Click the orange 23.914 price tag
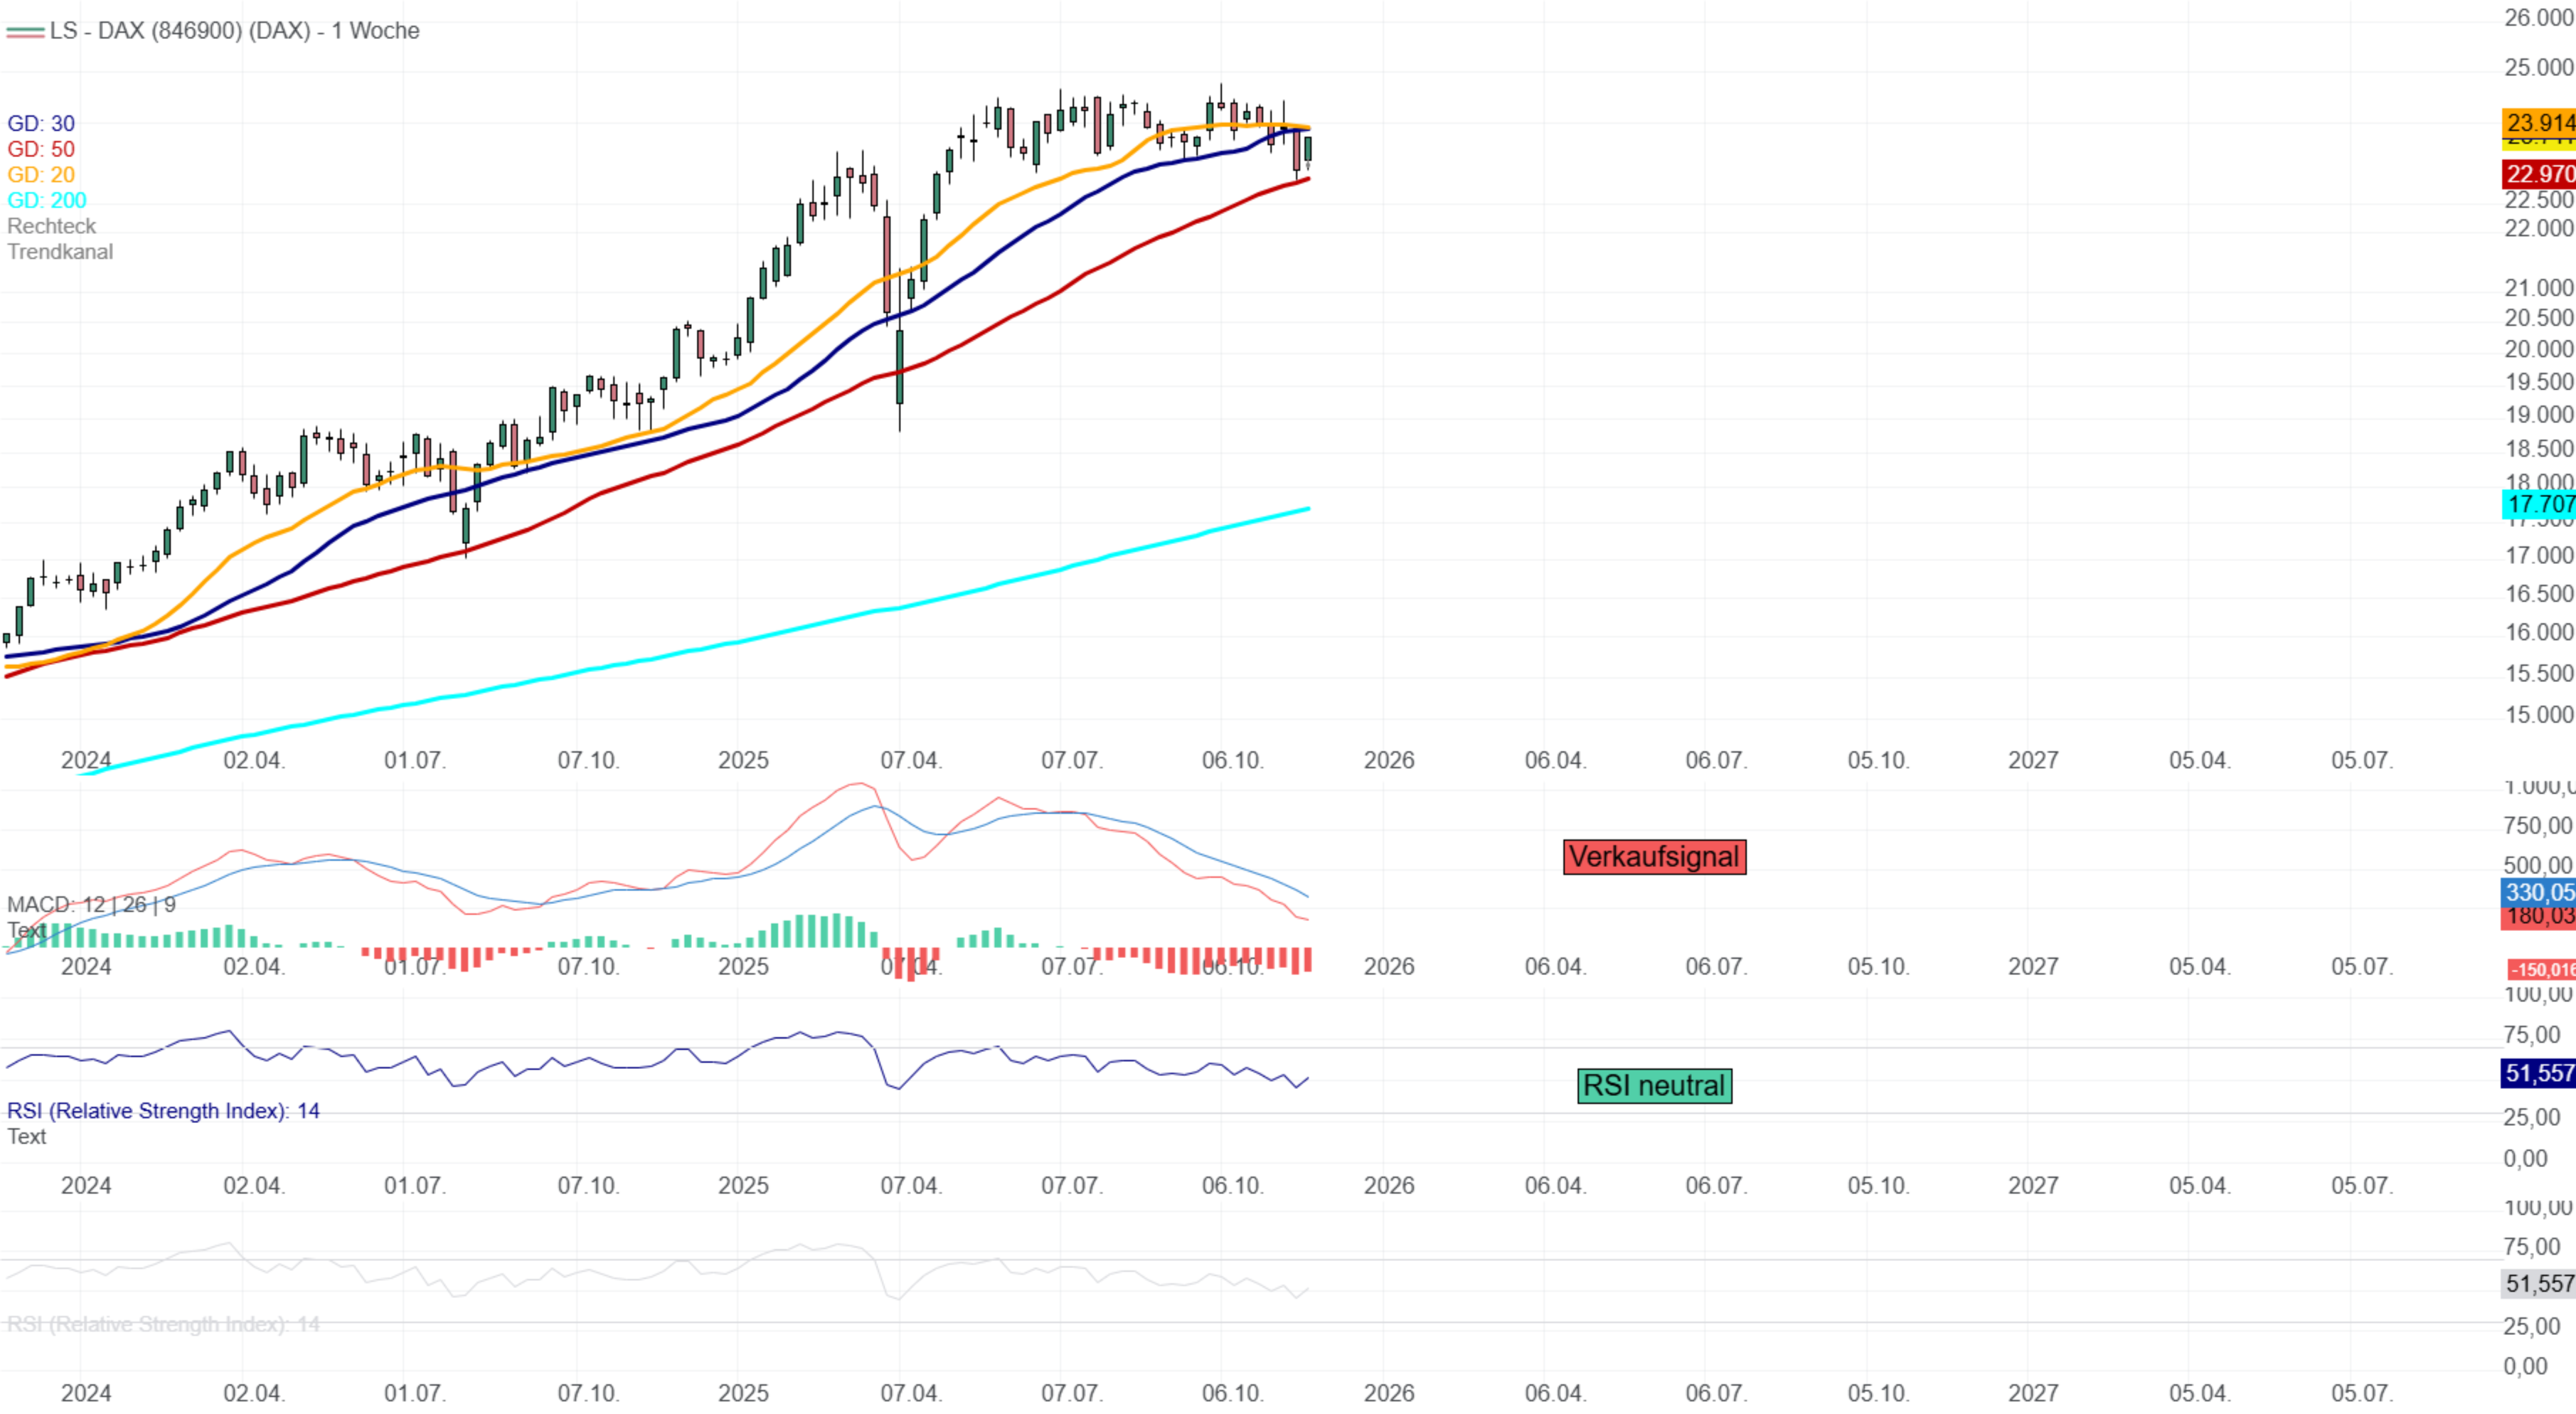This screenshot has height=1414, width=2576. 2538,122
